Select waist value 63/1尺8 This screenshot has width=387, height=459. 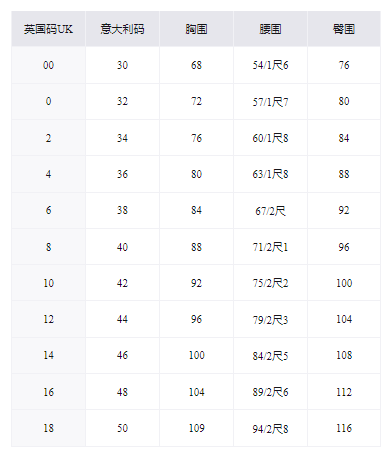point(270,174)
